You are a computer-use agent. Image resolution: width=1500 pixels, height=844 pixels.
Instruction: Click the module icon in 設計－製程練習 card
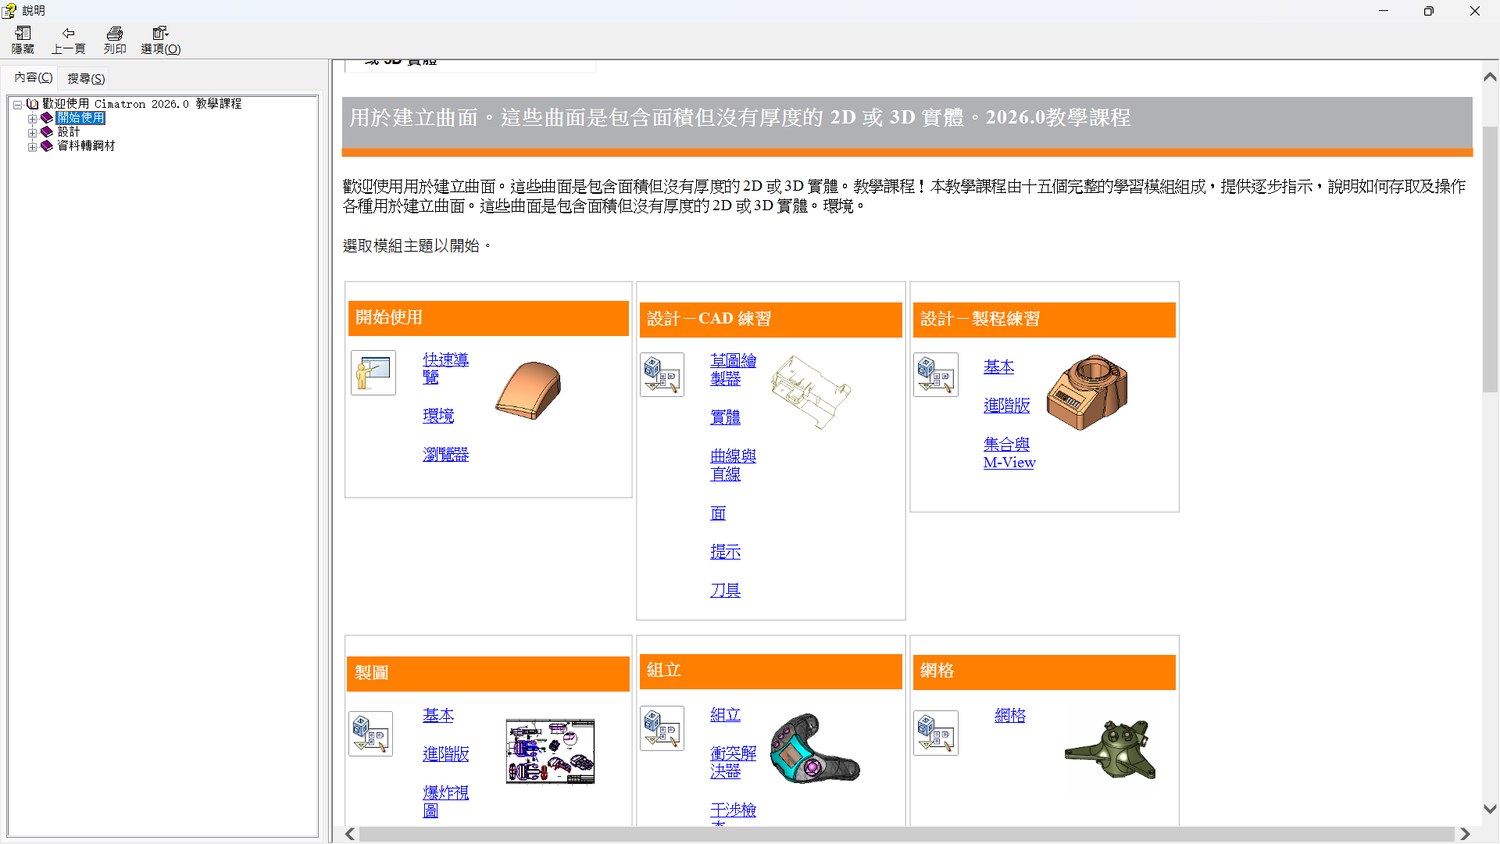point(936,375)
